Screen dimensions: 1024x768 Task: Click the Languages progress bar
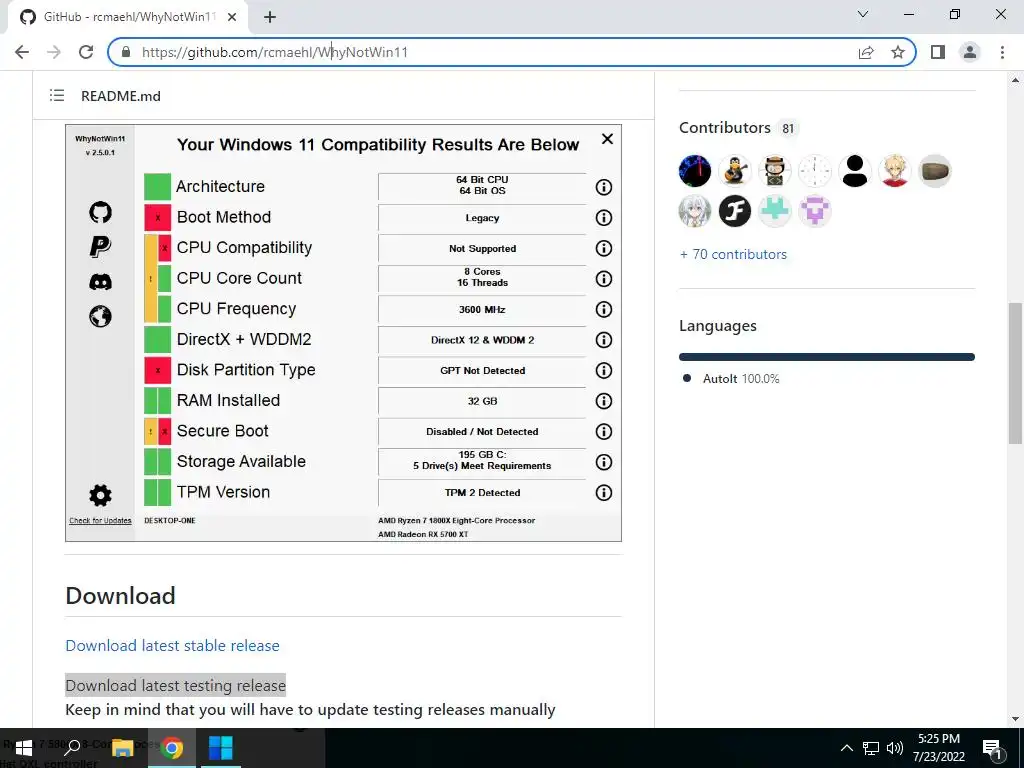[827, 357]
